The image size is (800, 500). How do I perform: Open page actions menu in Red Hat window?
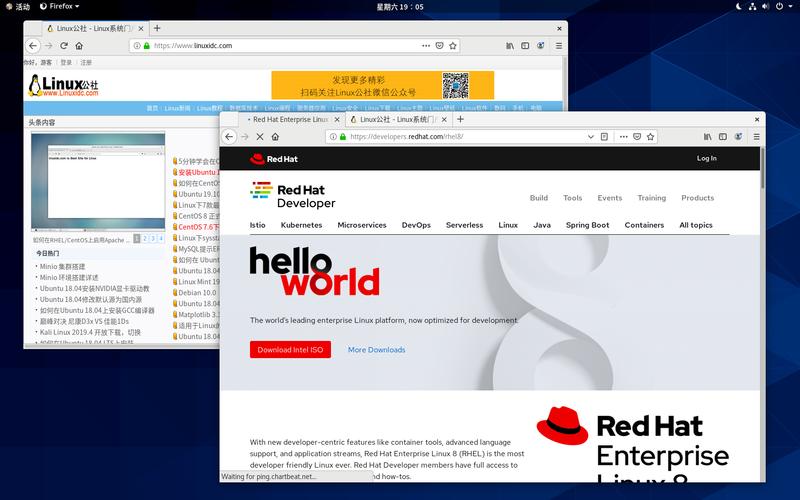623,136
